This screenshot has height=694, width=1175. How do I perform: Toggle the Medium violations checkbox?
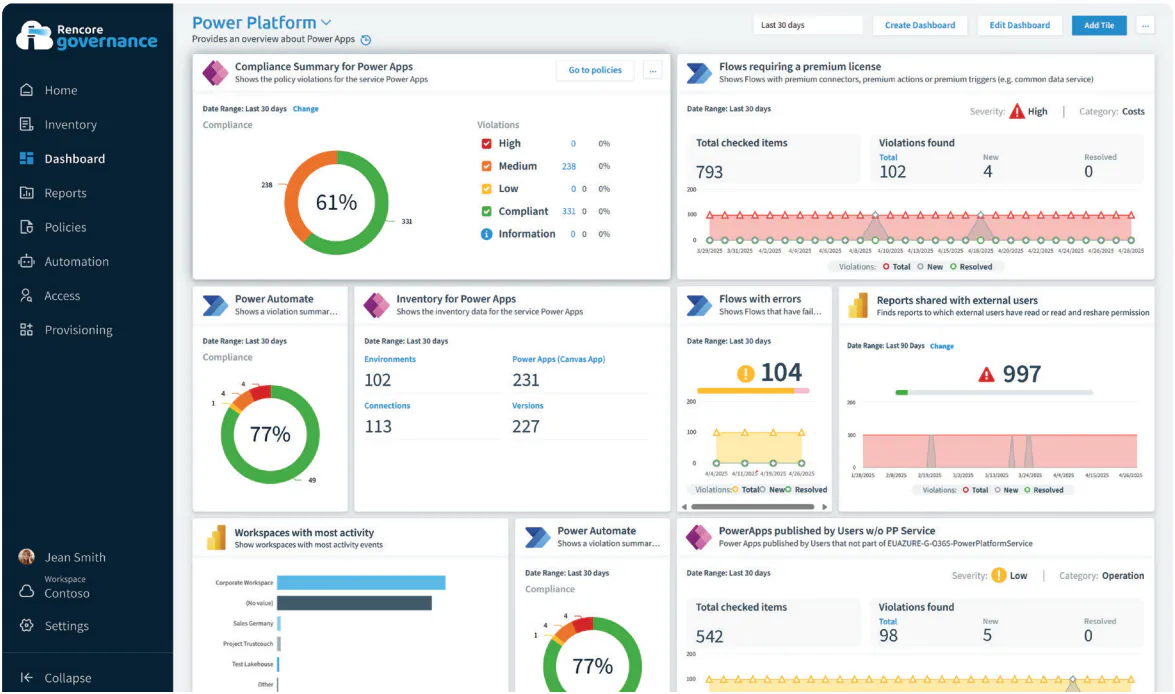(x=486, y=166)
